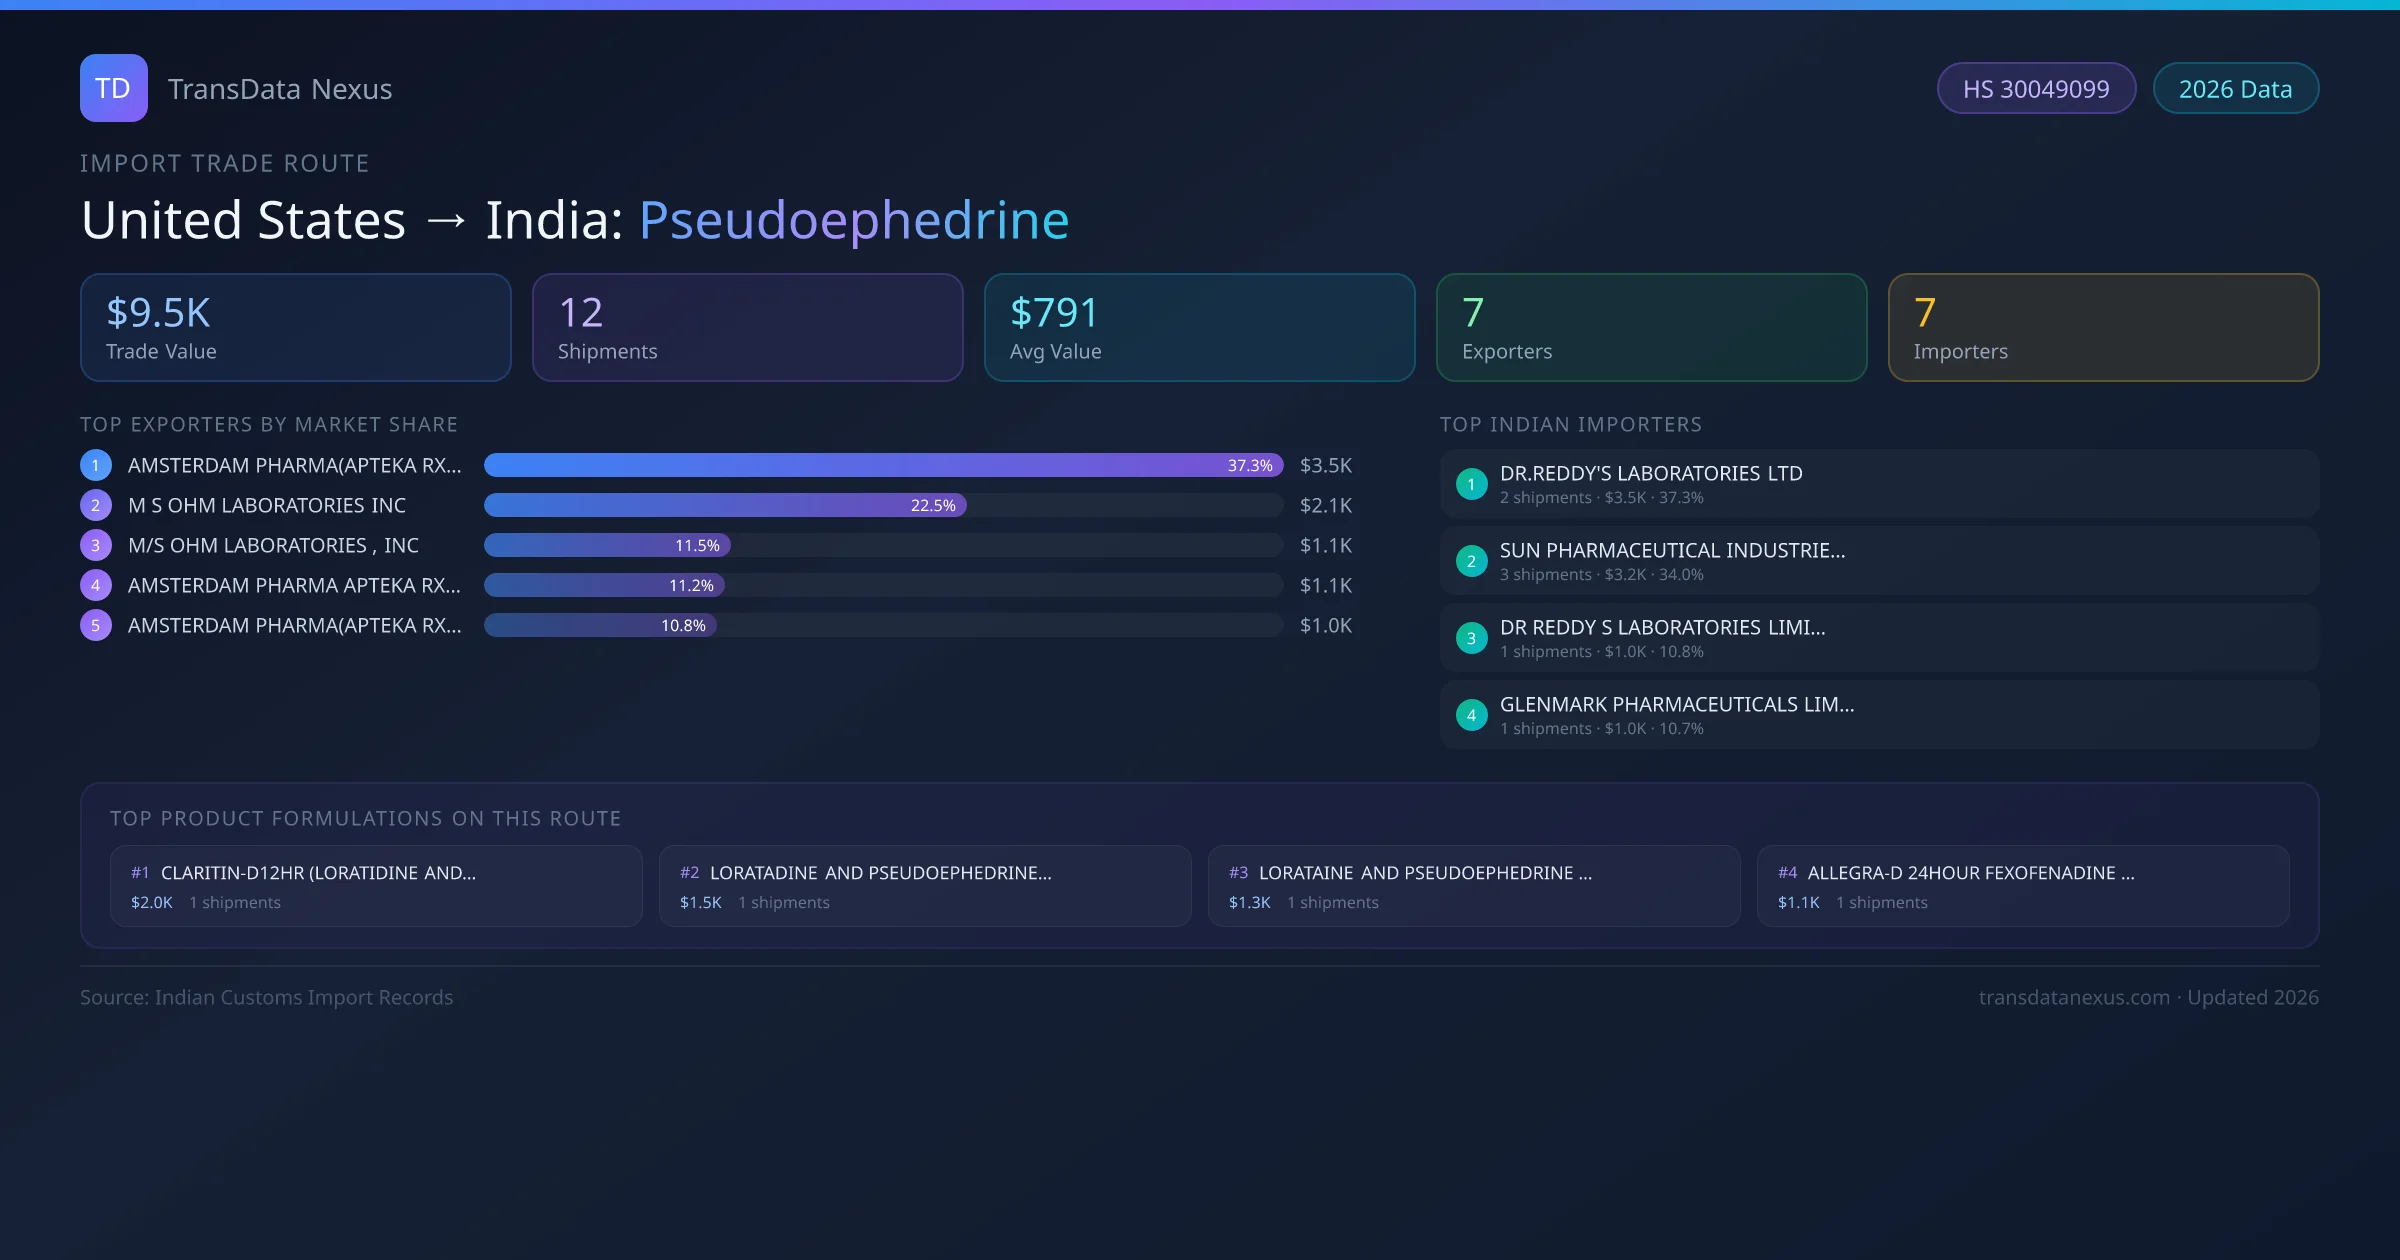The height and width of the screenshot is (1260, 2400).
Task: Select the 7 Importers stat card
Action: pyautogui.click(x=2102, y=327)
